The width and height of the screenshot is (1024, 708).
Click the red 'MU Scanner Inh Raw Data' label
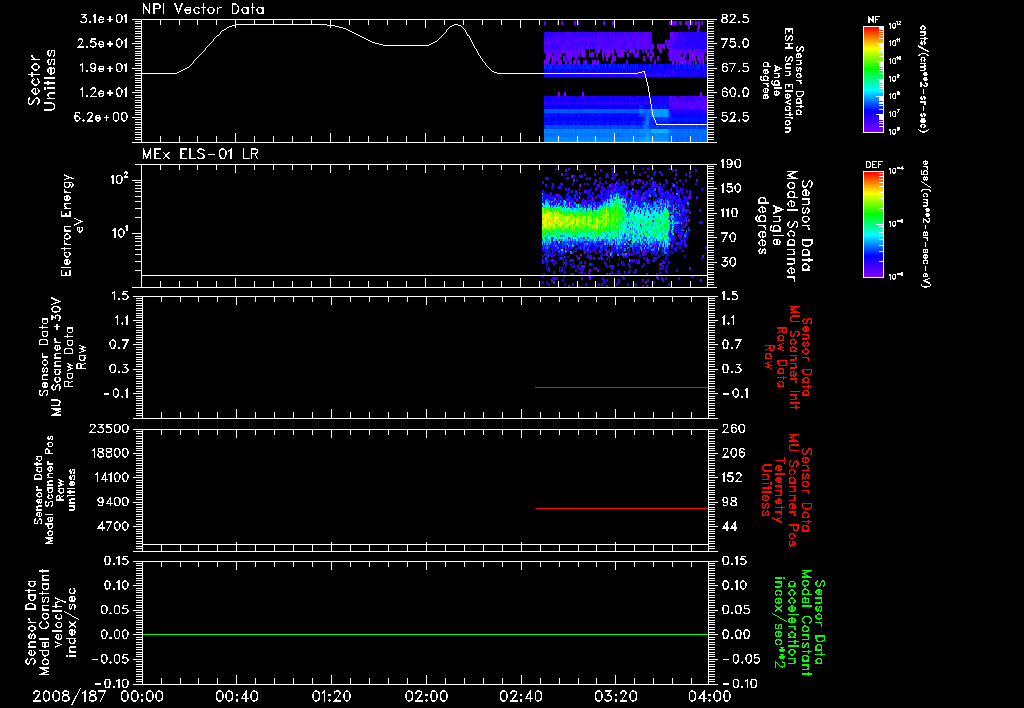coord(788,357)
